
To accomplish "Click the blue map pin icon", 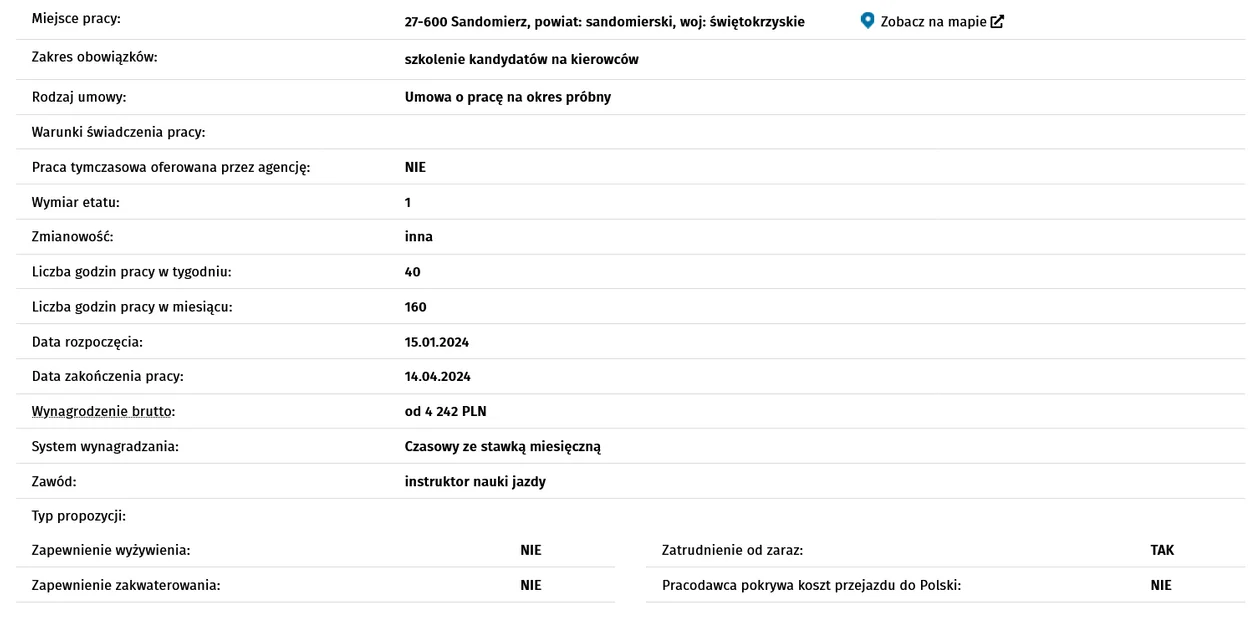I will click(x=867, y=21).
